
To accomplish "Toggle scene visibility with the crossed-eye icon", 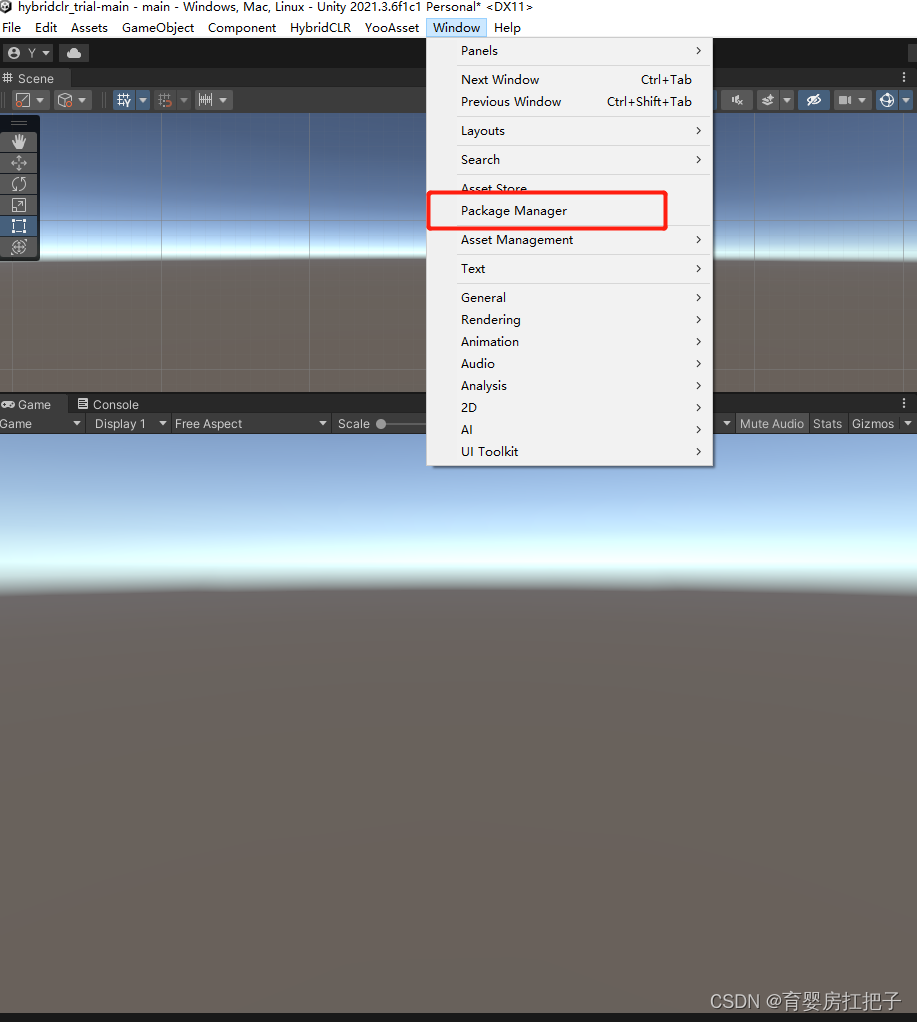I will click(x=813, y=100).
